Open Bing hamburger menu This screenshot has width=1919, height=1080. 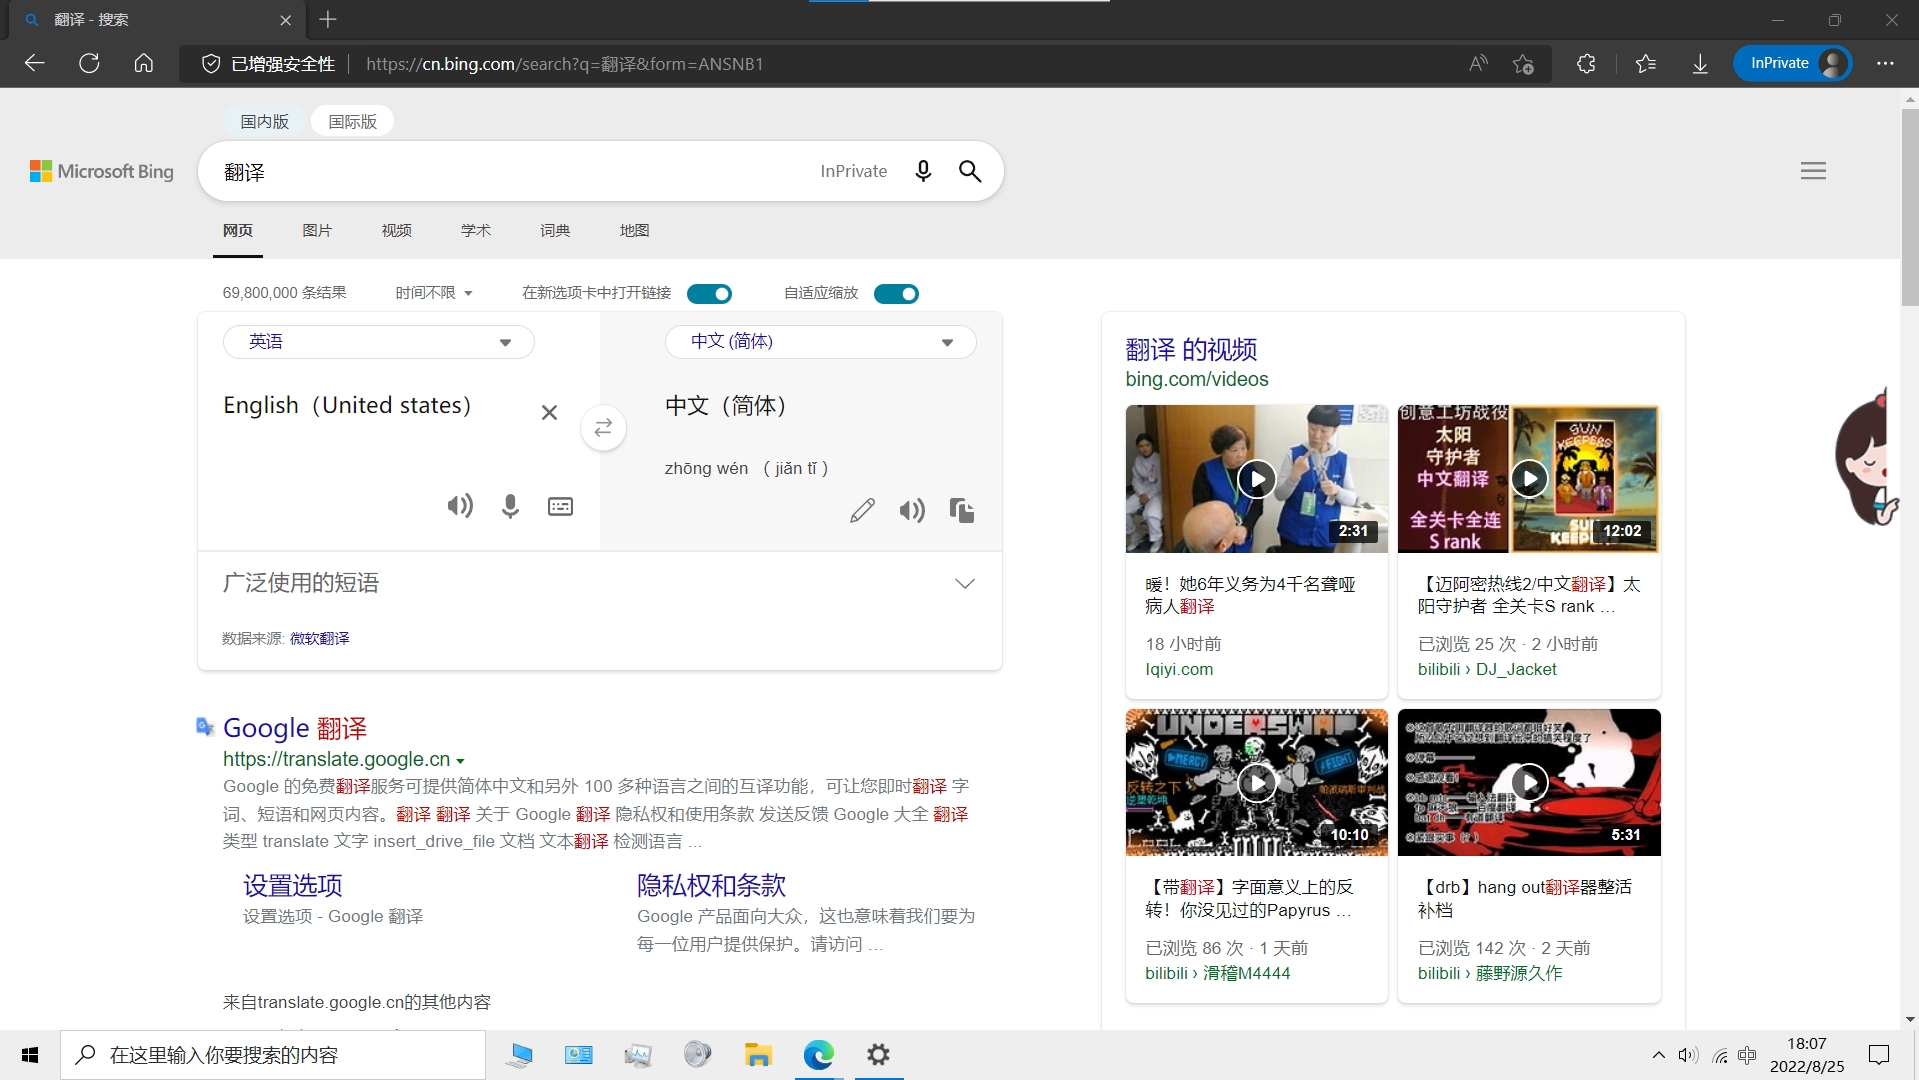click(1813, 171)
